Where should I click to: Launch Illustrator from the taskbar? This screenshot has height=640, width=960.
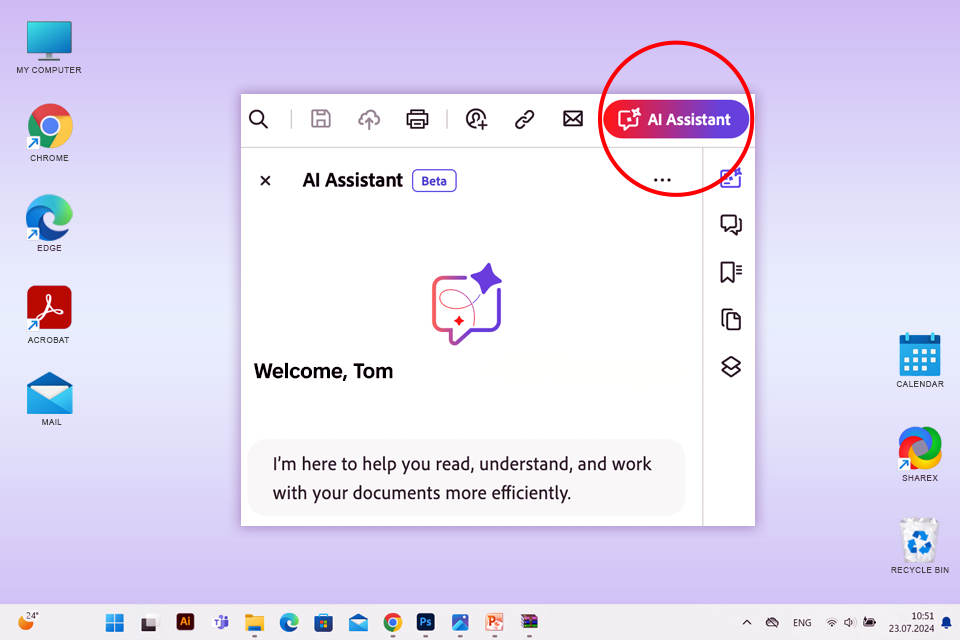point(185,622)
